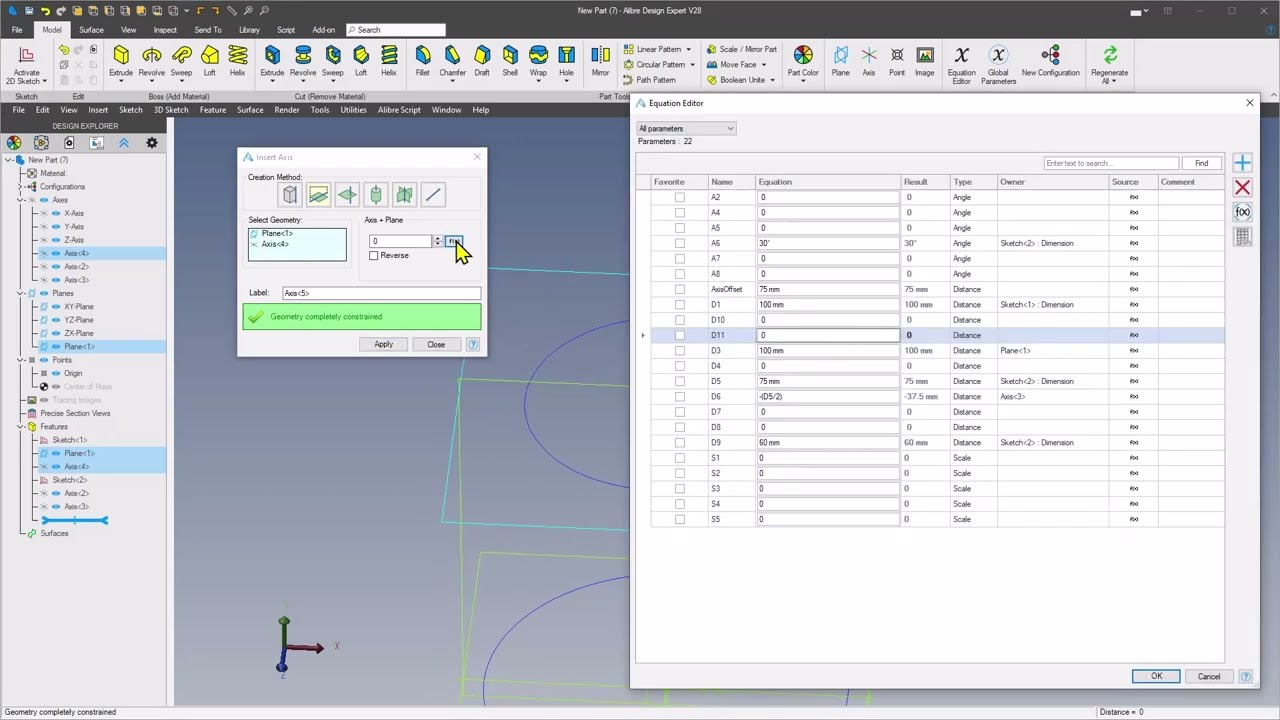Select the Cut Helix tool
The image size is (1280, 720).
coord(389,60)
